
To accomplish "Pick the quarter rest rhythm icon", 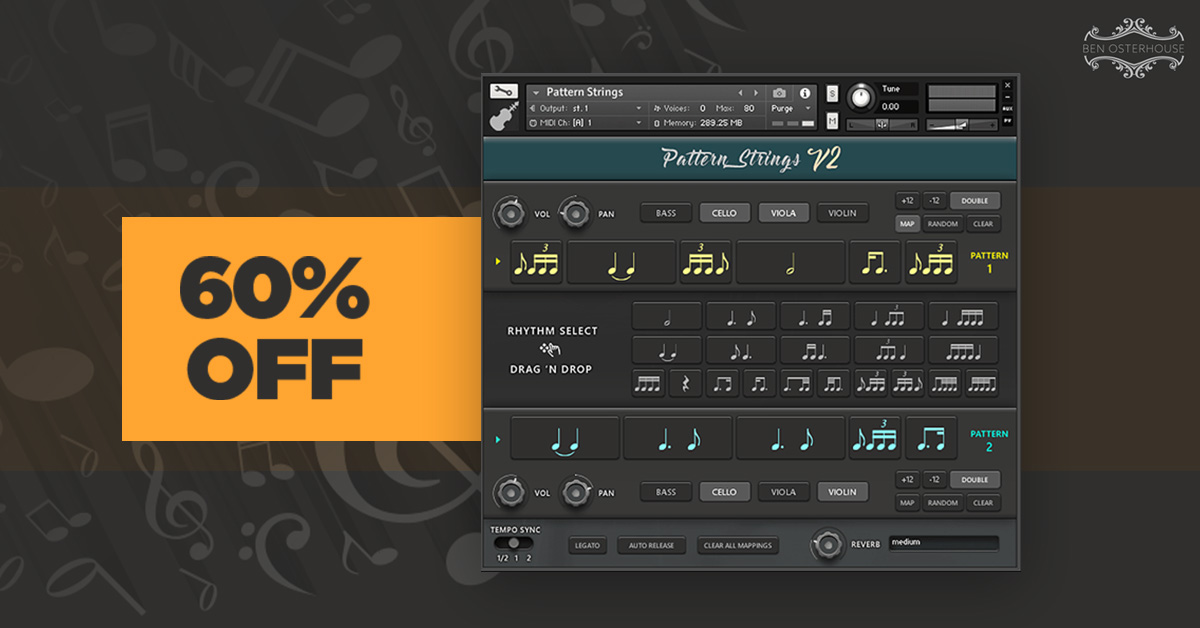I will point(685,383).
